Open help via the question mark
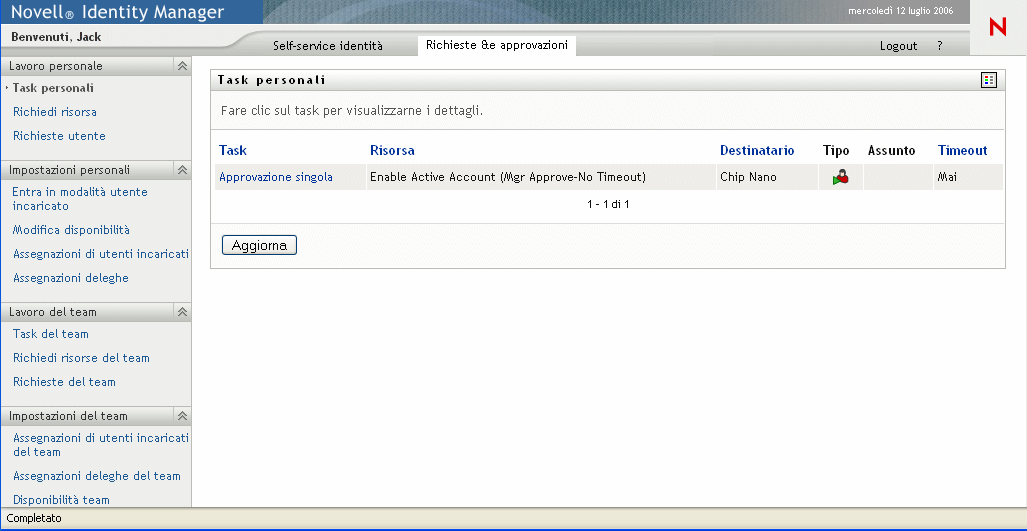The width and height of the screenshot is (1027, 531). (x=939, y=46)
